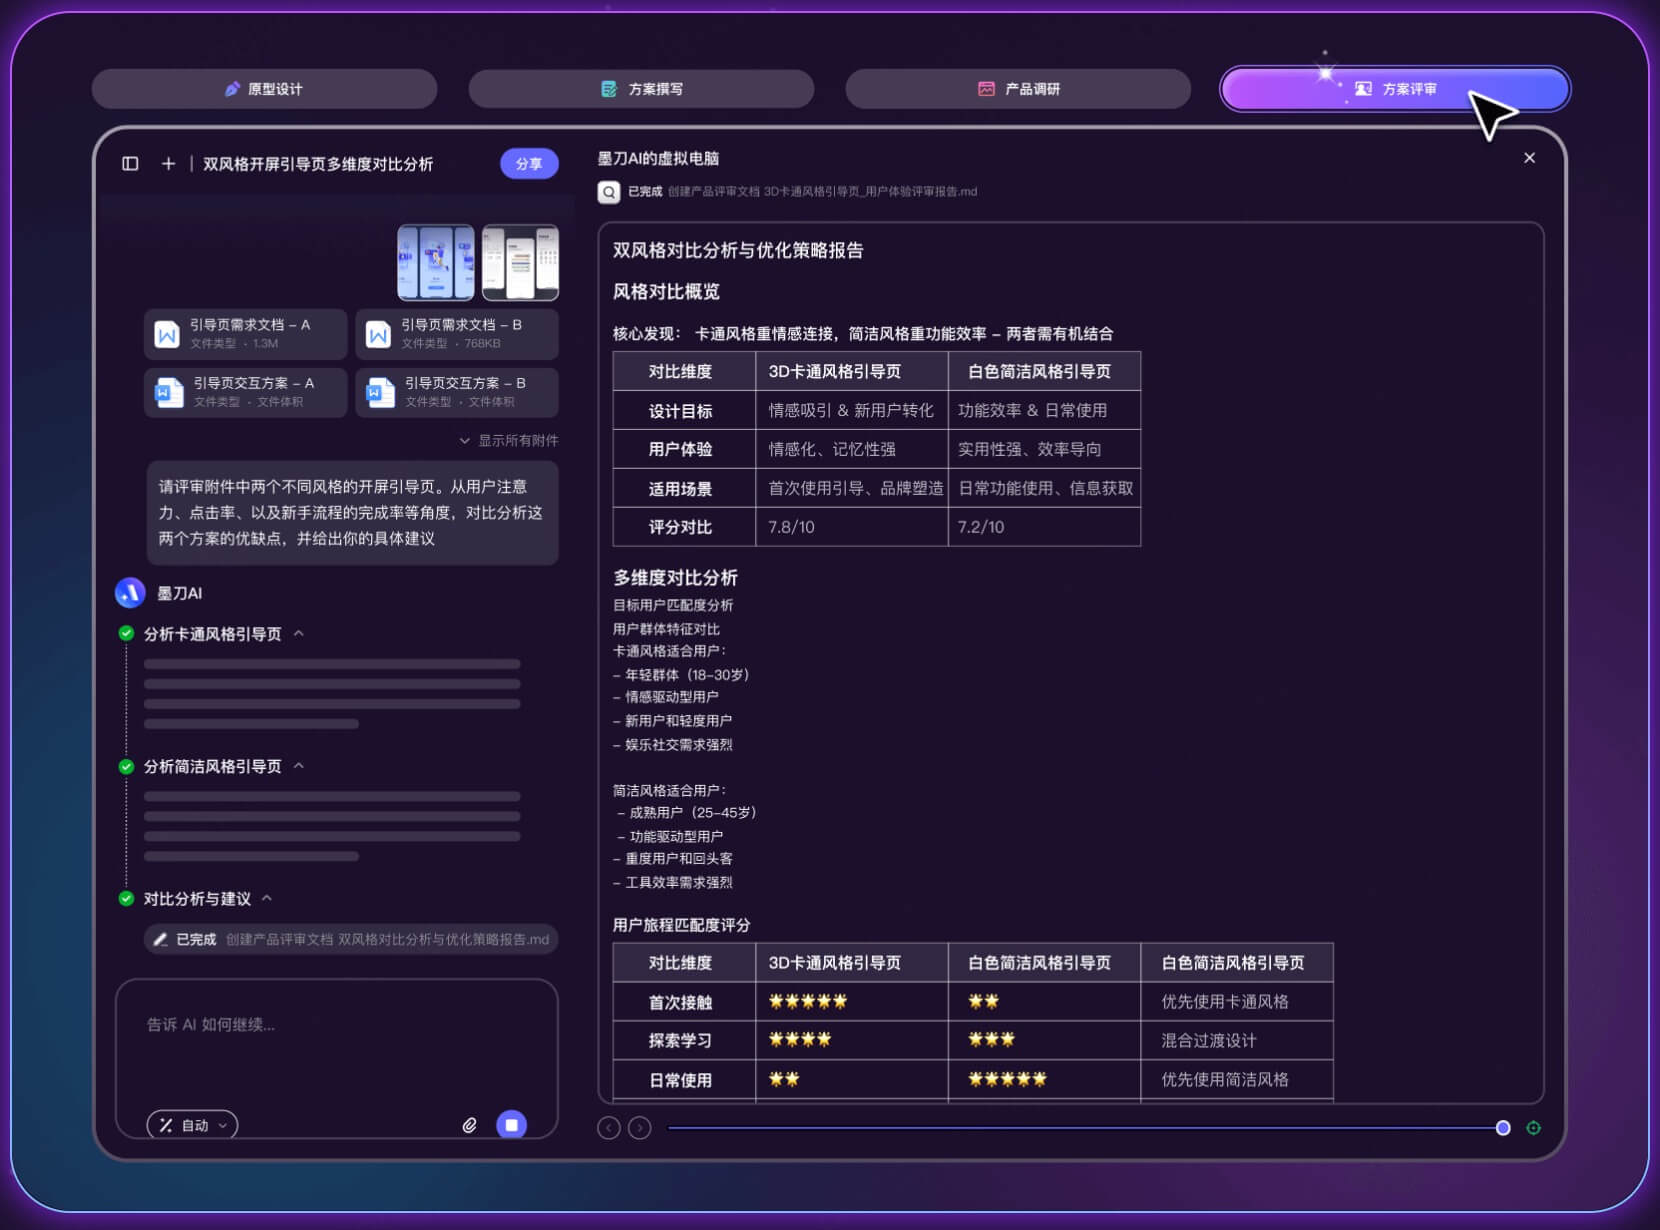Screen dimensions: 1660x1230
Task: Open the attachment paperclip icon in input area
Action: coord(471,1125)
